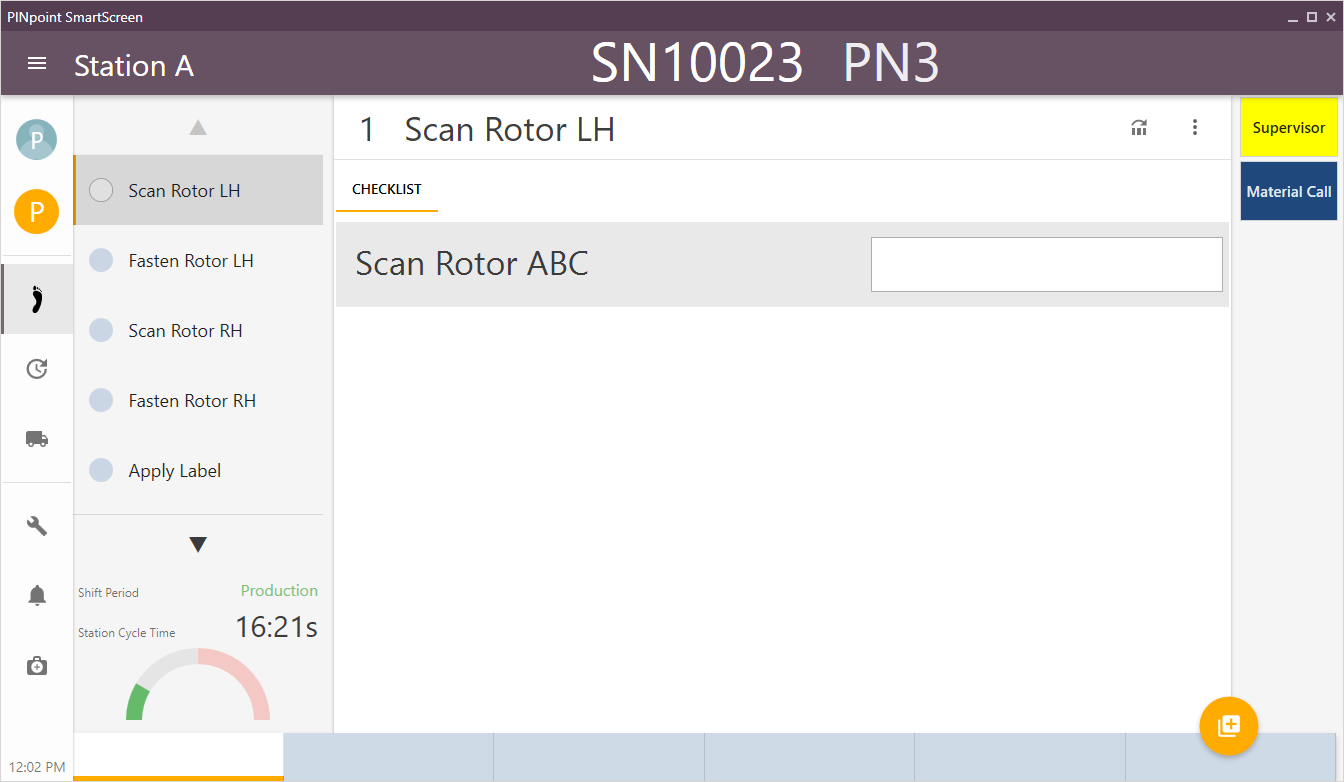
Task: Click the teal user avatar P
Action: click(36, 139)
